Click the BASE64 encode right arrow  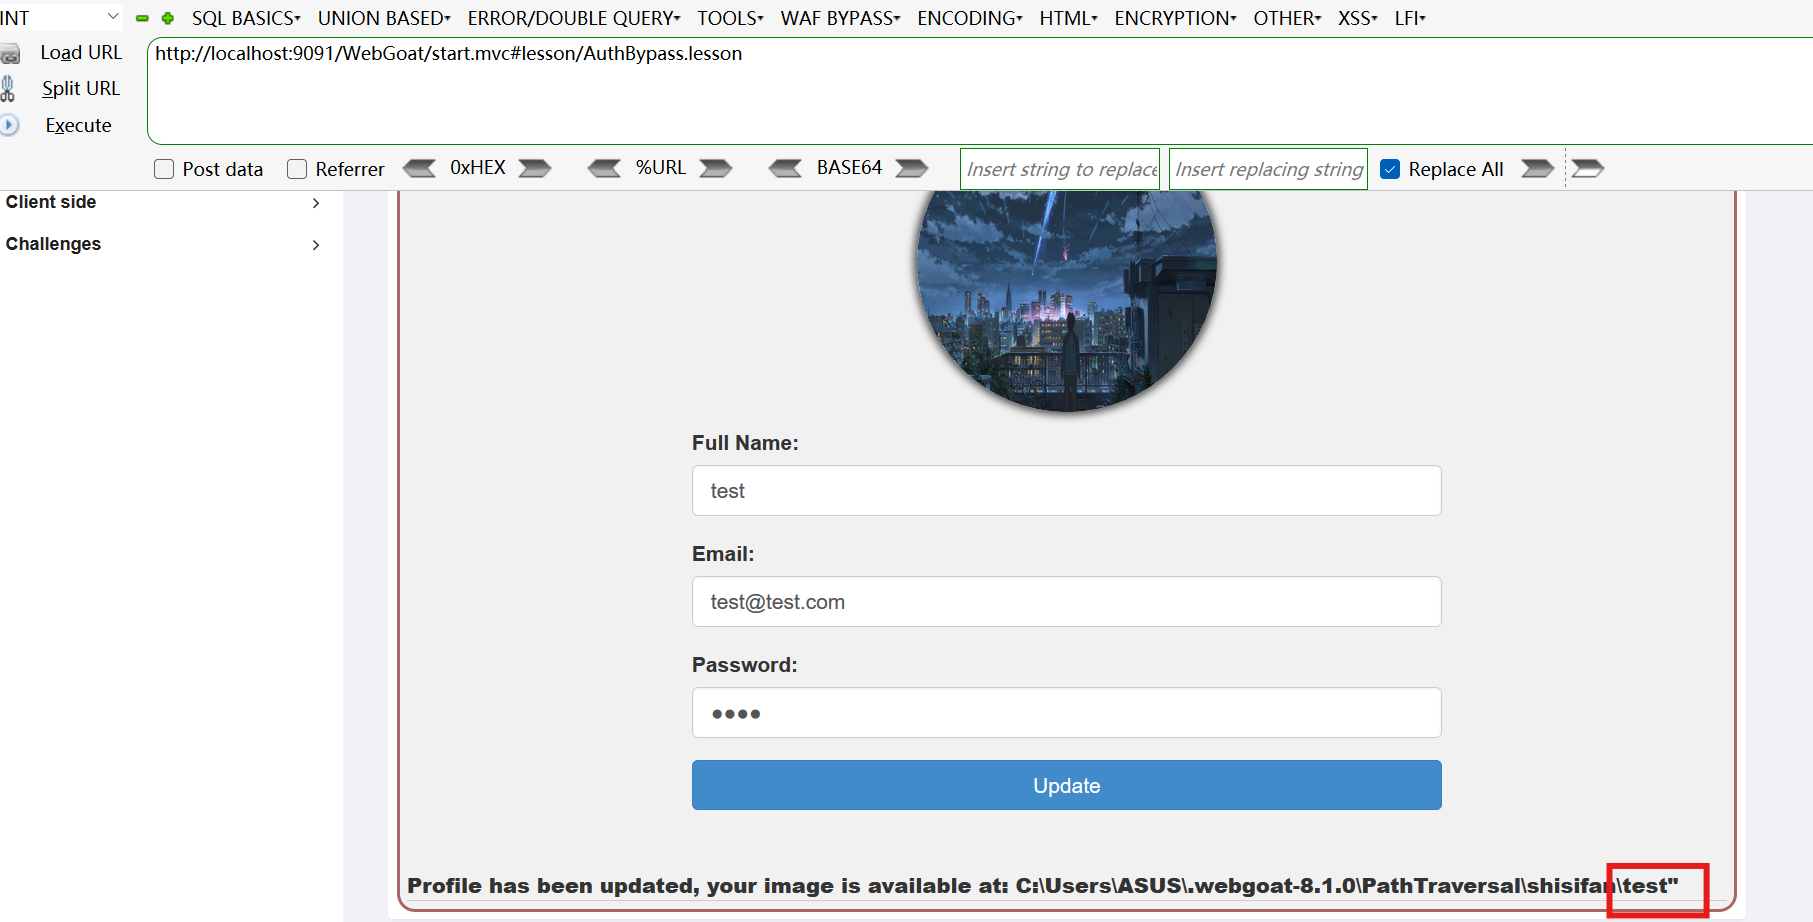pos(912,168)
